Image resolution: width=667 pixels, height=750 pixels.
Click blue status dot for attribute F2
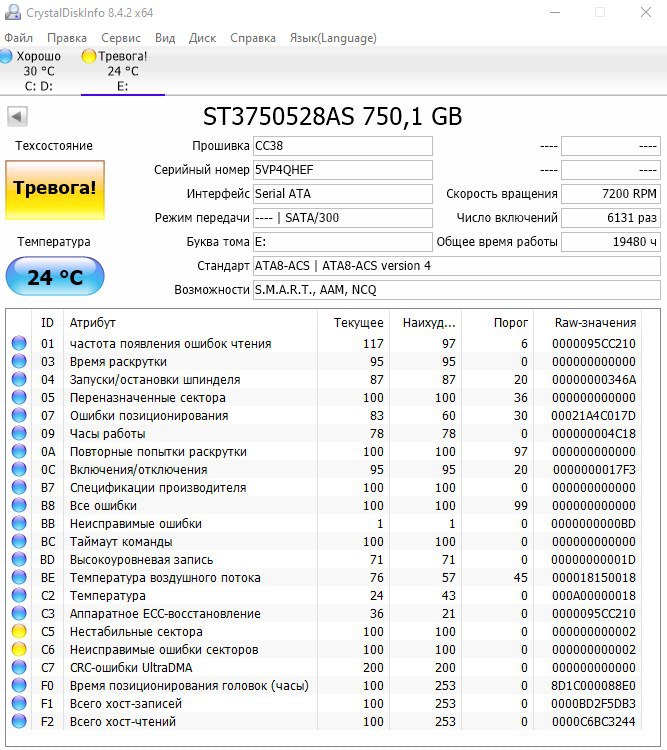coord(19,721)
